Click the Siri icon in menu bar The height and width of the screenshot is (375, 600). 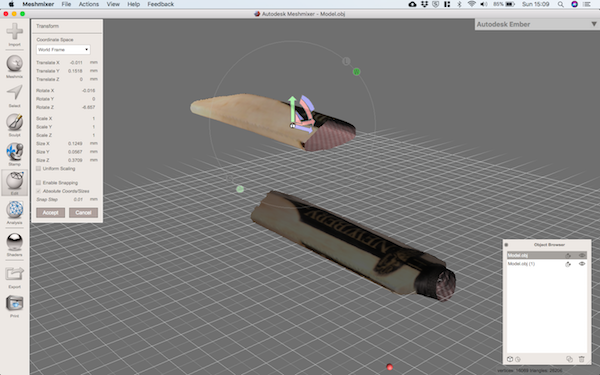[x=574, y=4]
